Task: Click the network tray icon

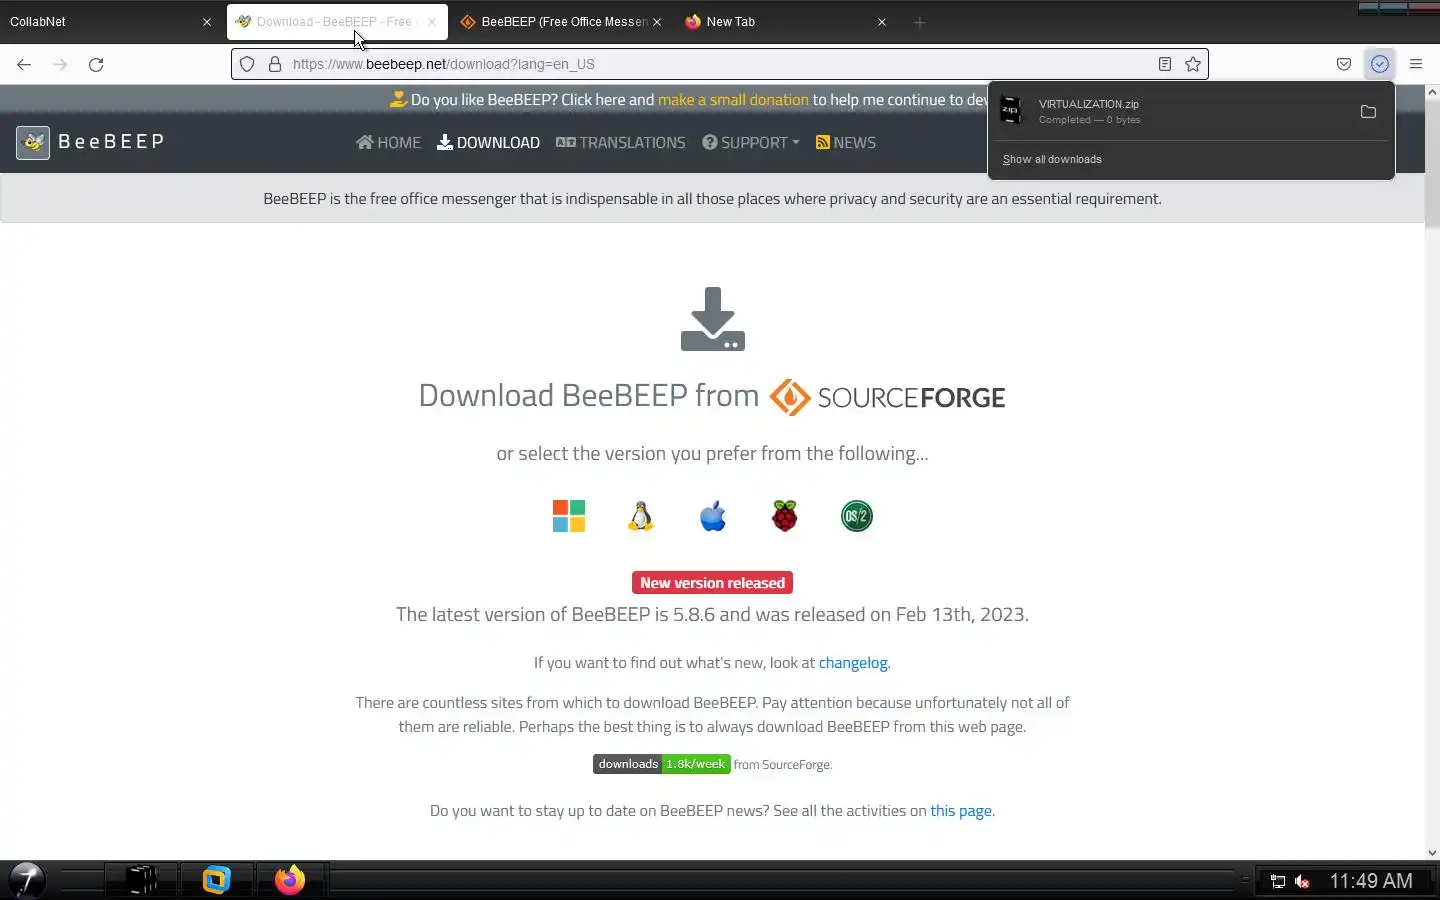Action: (1277, 881)
